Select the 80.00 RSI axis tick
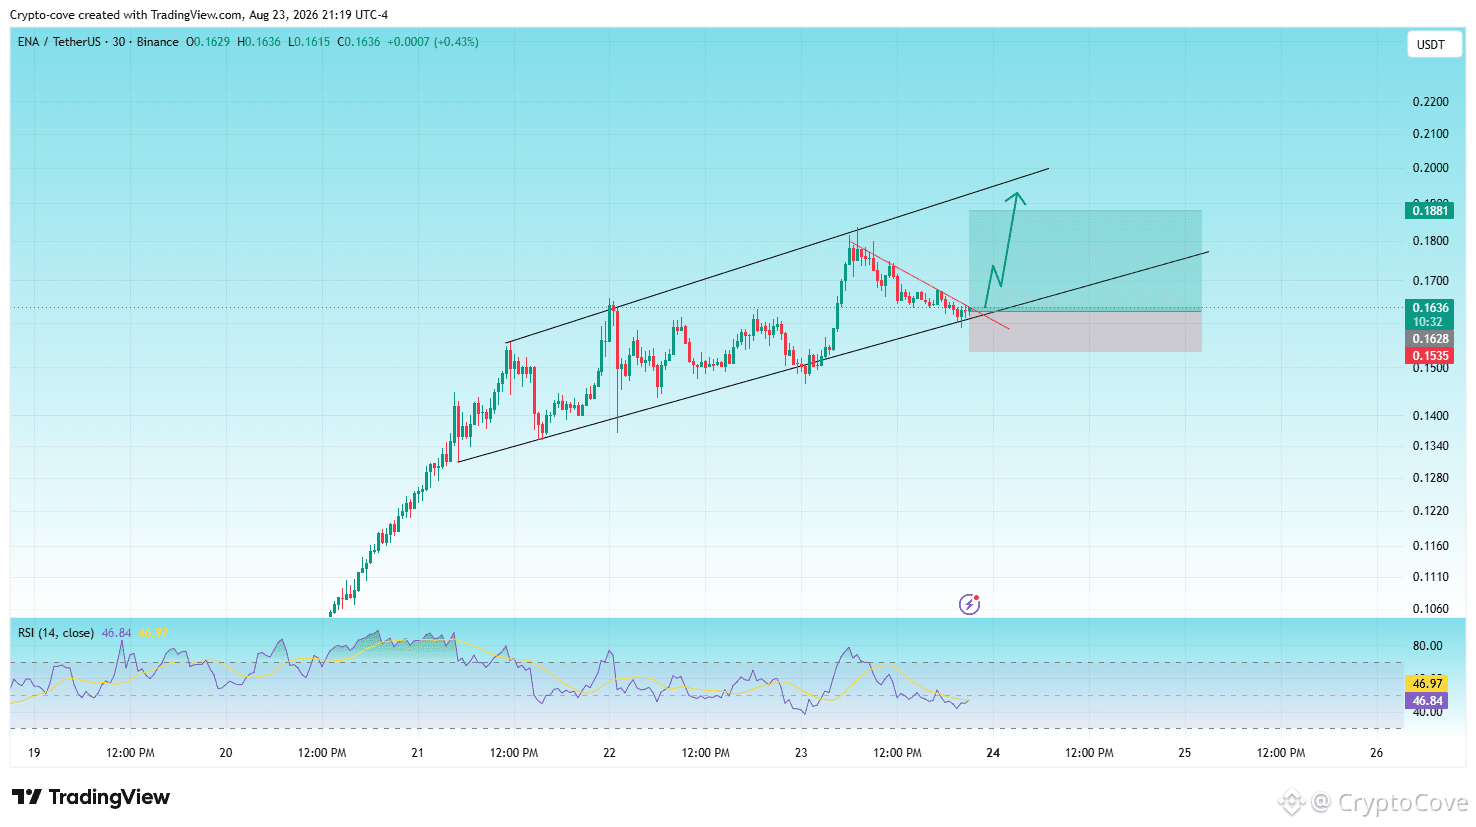This screenshot has height=827, width=1476. [1427, 646]
